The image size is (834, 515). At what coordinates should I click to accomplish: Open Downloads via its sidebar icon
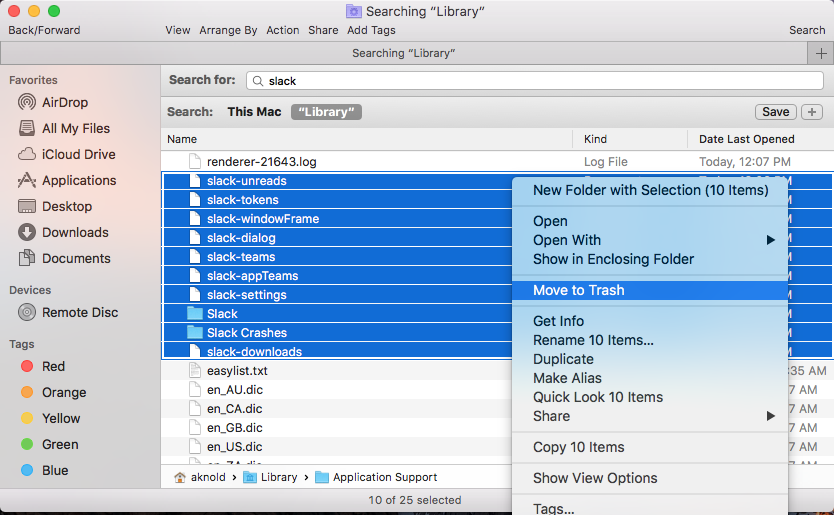pos(27,232)
